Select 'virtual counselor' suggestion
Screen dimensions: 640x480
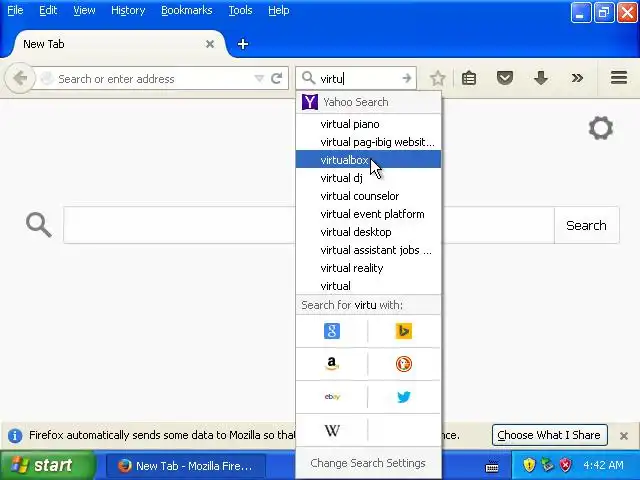[x=368, y=196]
